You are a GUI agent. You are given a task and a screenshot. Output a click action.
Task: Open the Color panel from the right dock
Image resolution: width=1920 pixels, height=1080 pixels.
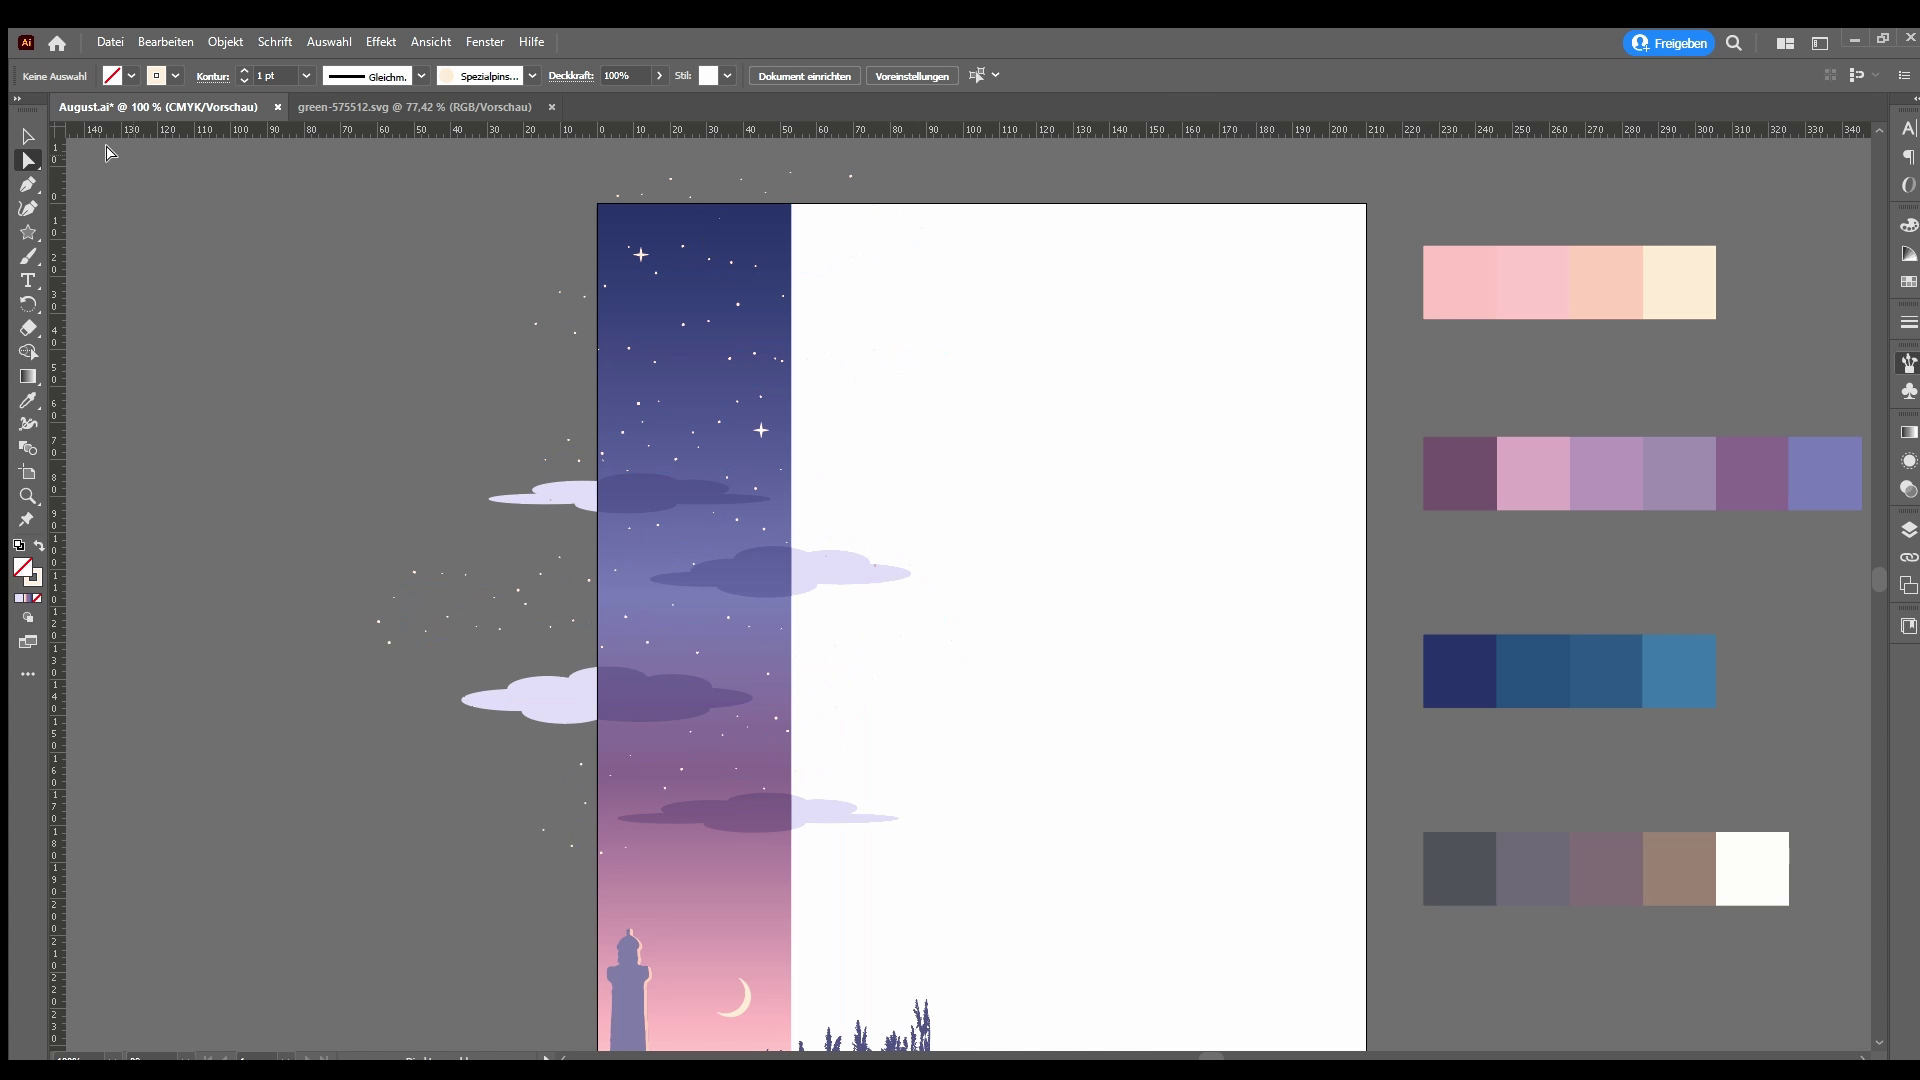1909,226
